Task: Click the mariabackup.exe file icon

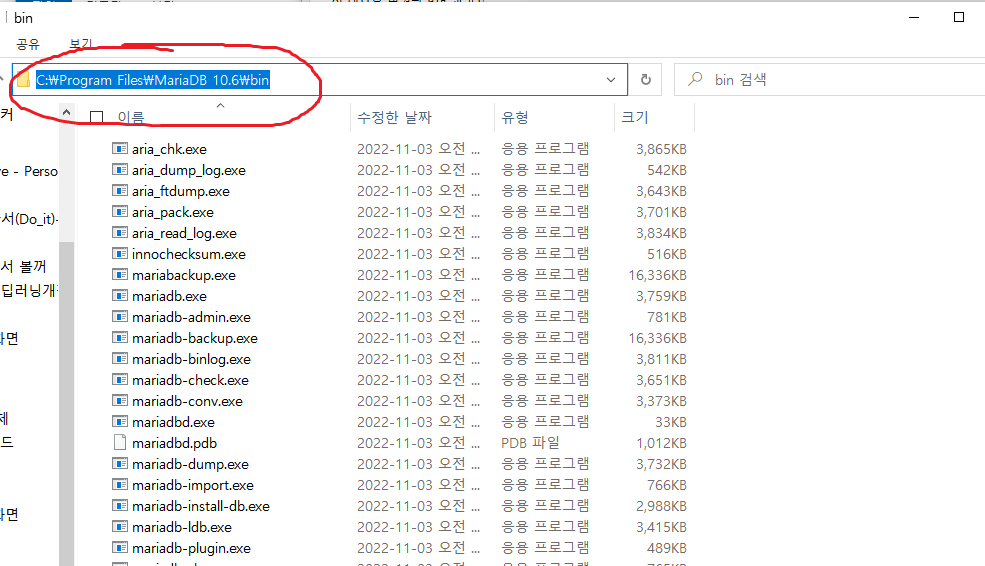Action: pos(120,275)
